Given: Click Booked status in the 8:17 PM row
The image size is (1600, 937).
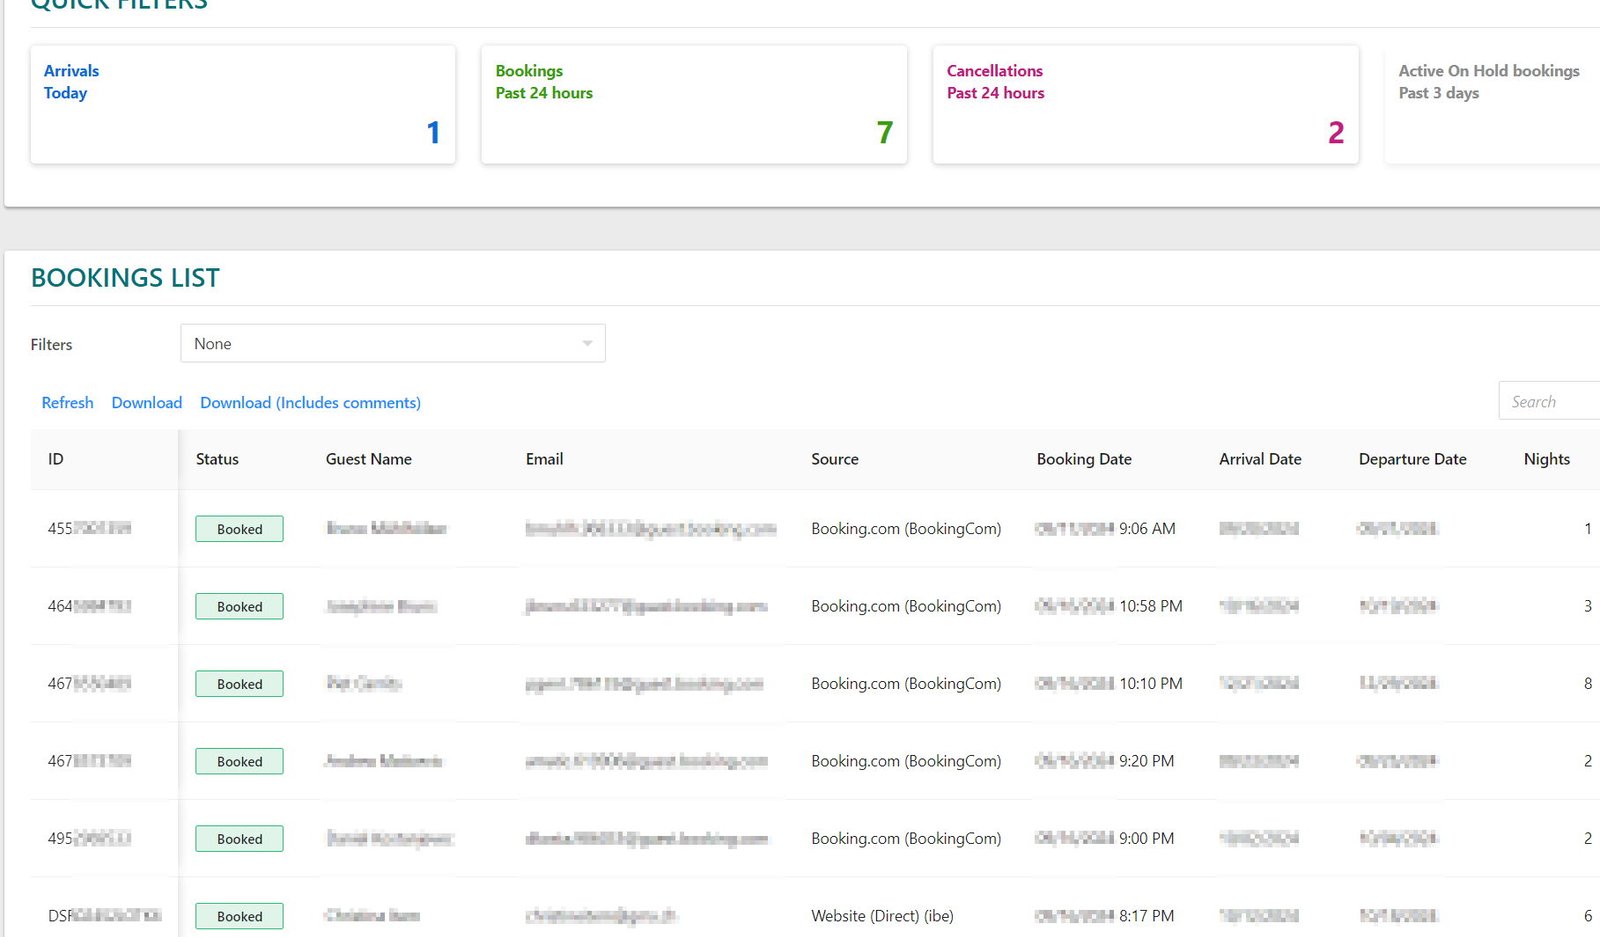Looking at the screenshot, I should click(x=239, y=916).
